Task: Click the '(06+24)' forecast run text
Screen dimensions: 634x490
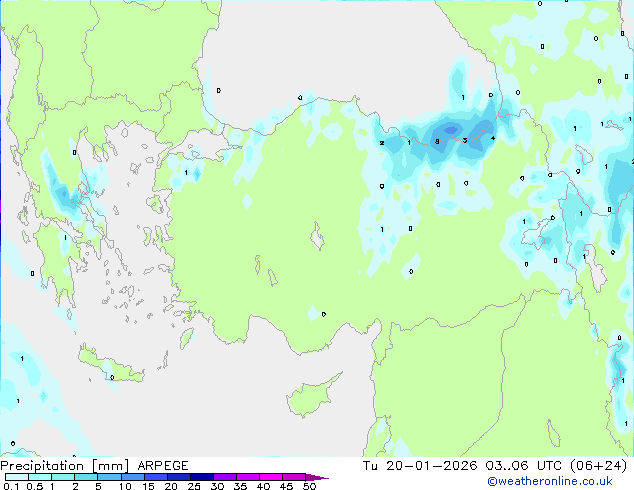Action: point(598,466)
